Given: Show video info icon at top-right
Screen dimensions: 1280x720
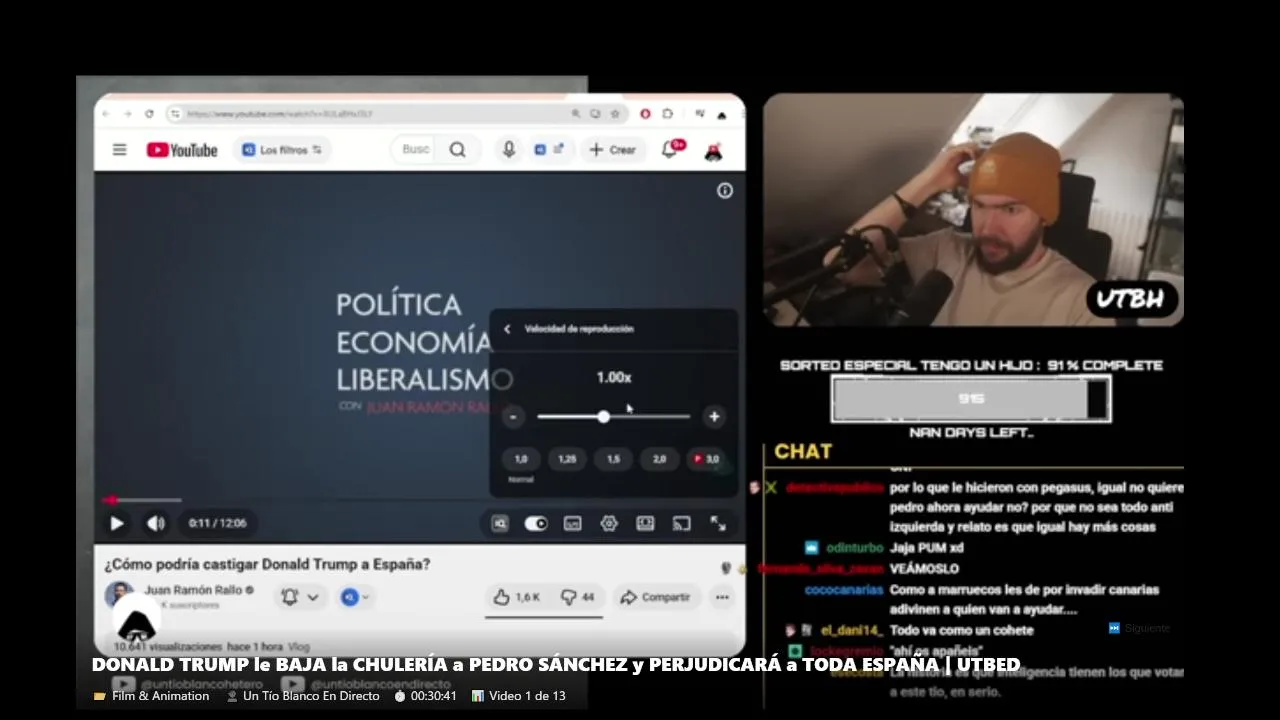Looking at the screenshot, I should 725,191.
